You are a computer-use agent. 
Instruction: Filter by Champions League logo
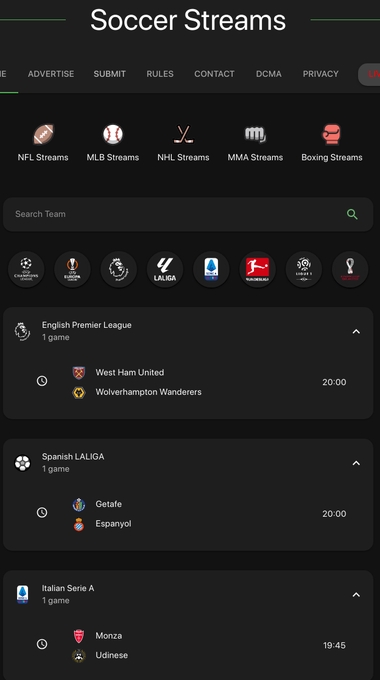pyautogui.click(x=26, y=269)
